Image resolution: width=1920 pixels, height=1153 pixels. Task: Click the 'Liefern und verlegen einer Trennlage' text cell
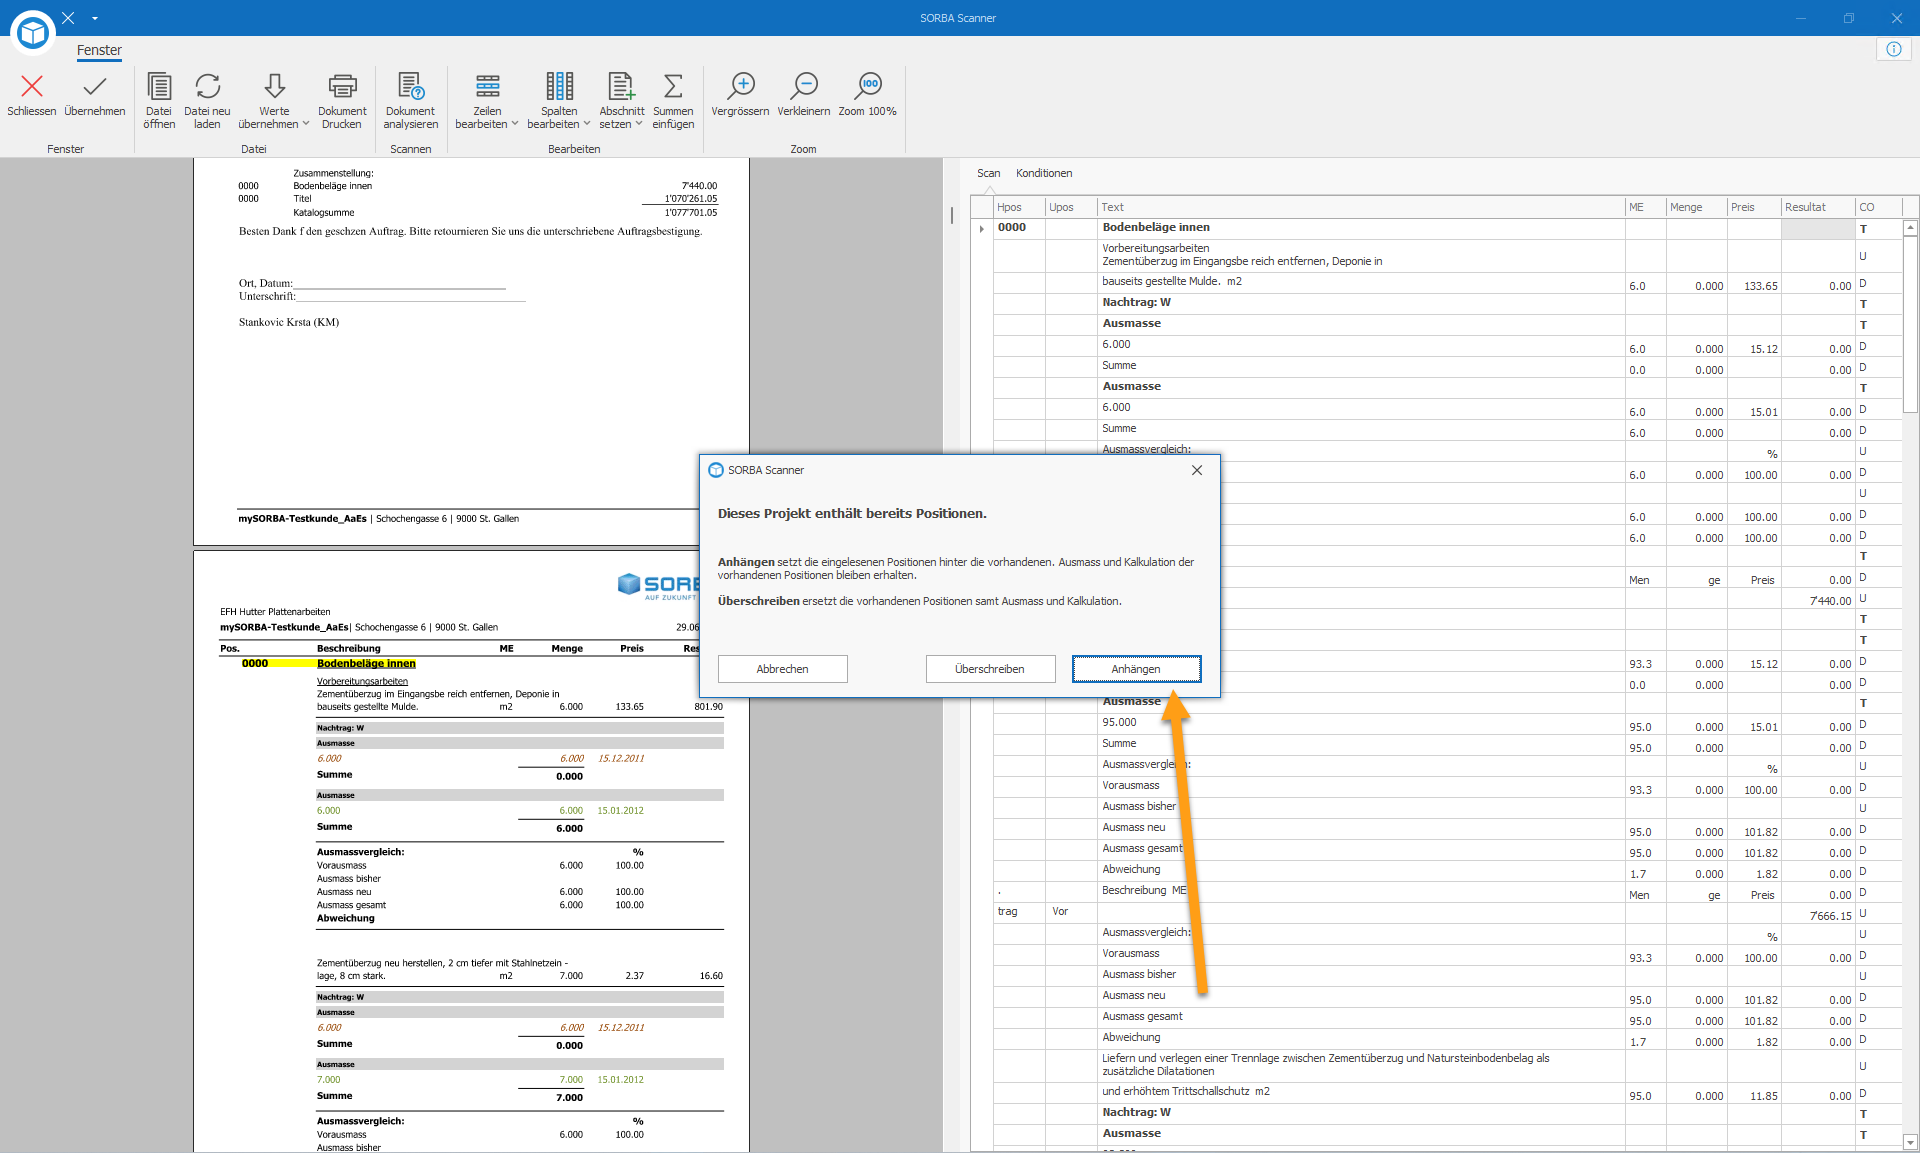(1361, 1065)
